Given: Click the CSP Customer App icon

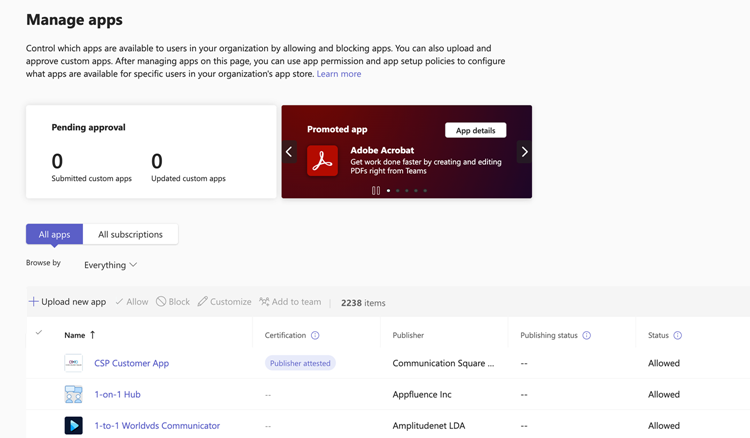Looking at the screenshot, I should tap(74, 363).
